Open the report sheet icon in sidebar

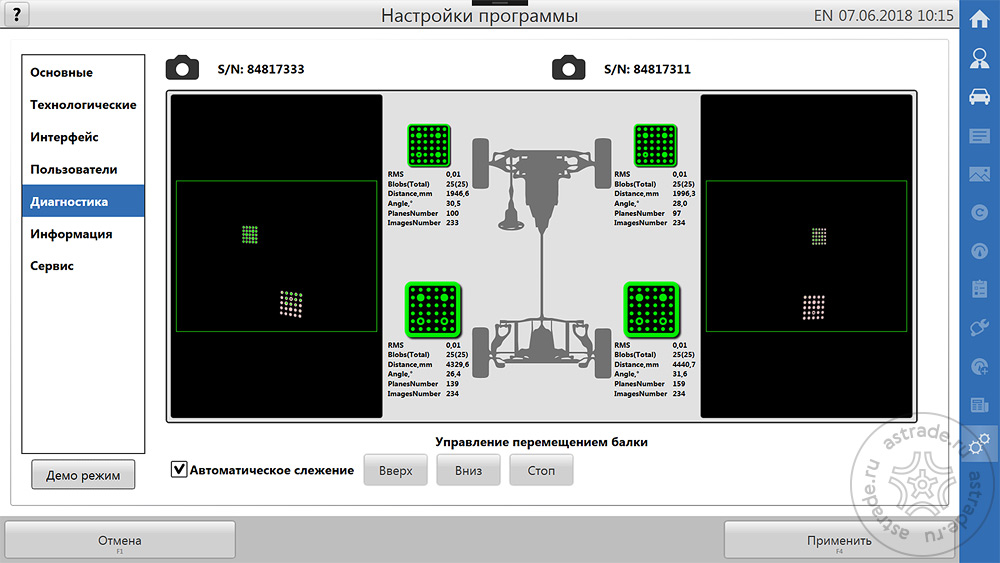980,405
